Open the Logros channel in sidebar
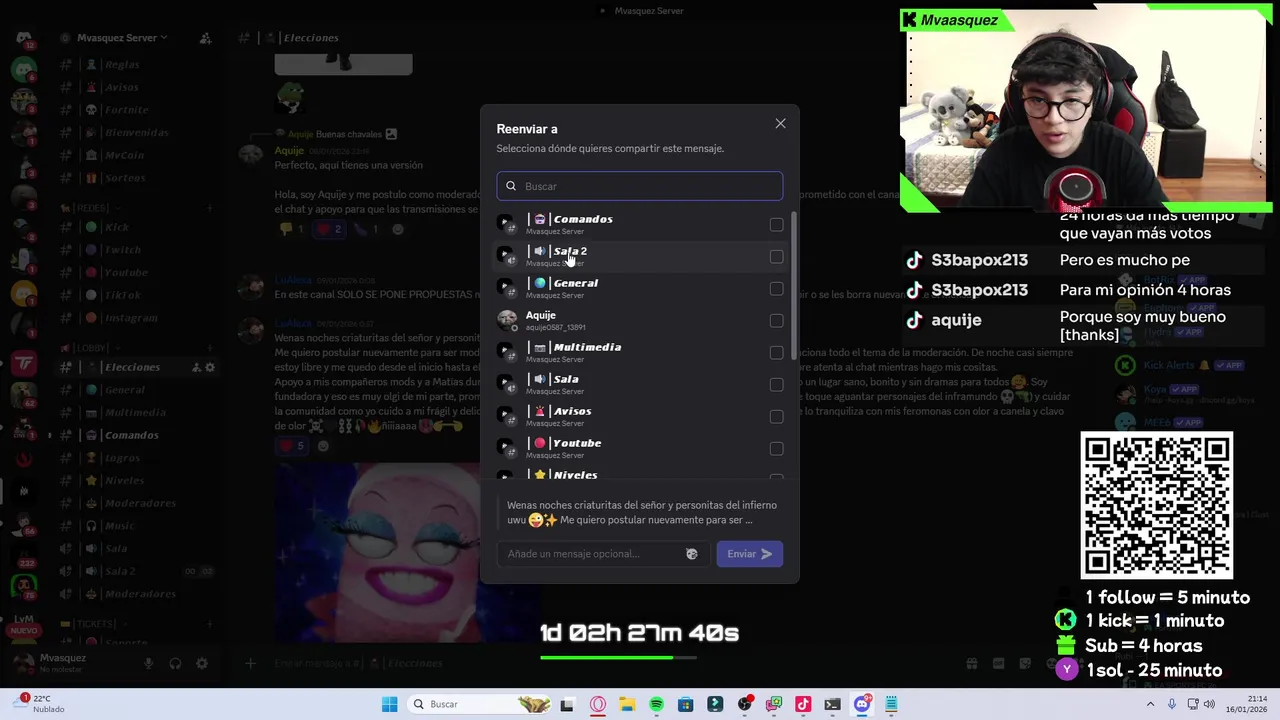The width and height of the screenshot is (1280, 720). pos(135,458)
